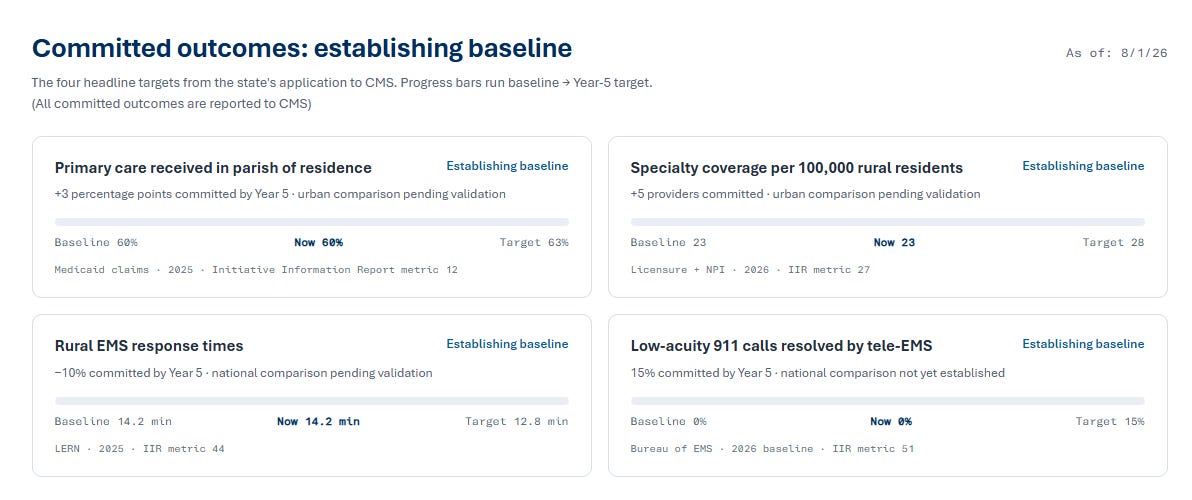
Task: Click the 'Medicaid claims · 2025' source line
Action: (256, 269)
